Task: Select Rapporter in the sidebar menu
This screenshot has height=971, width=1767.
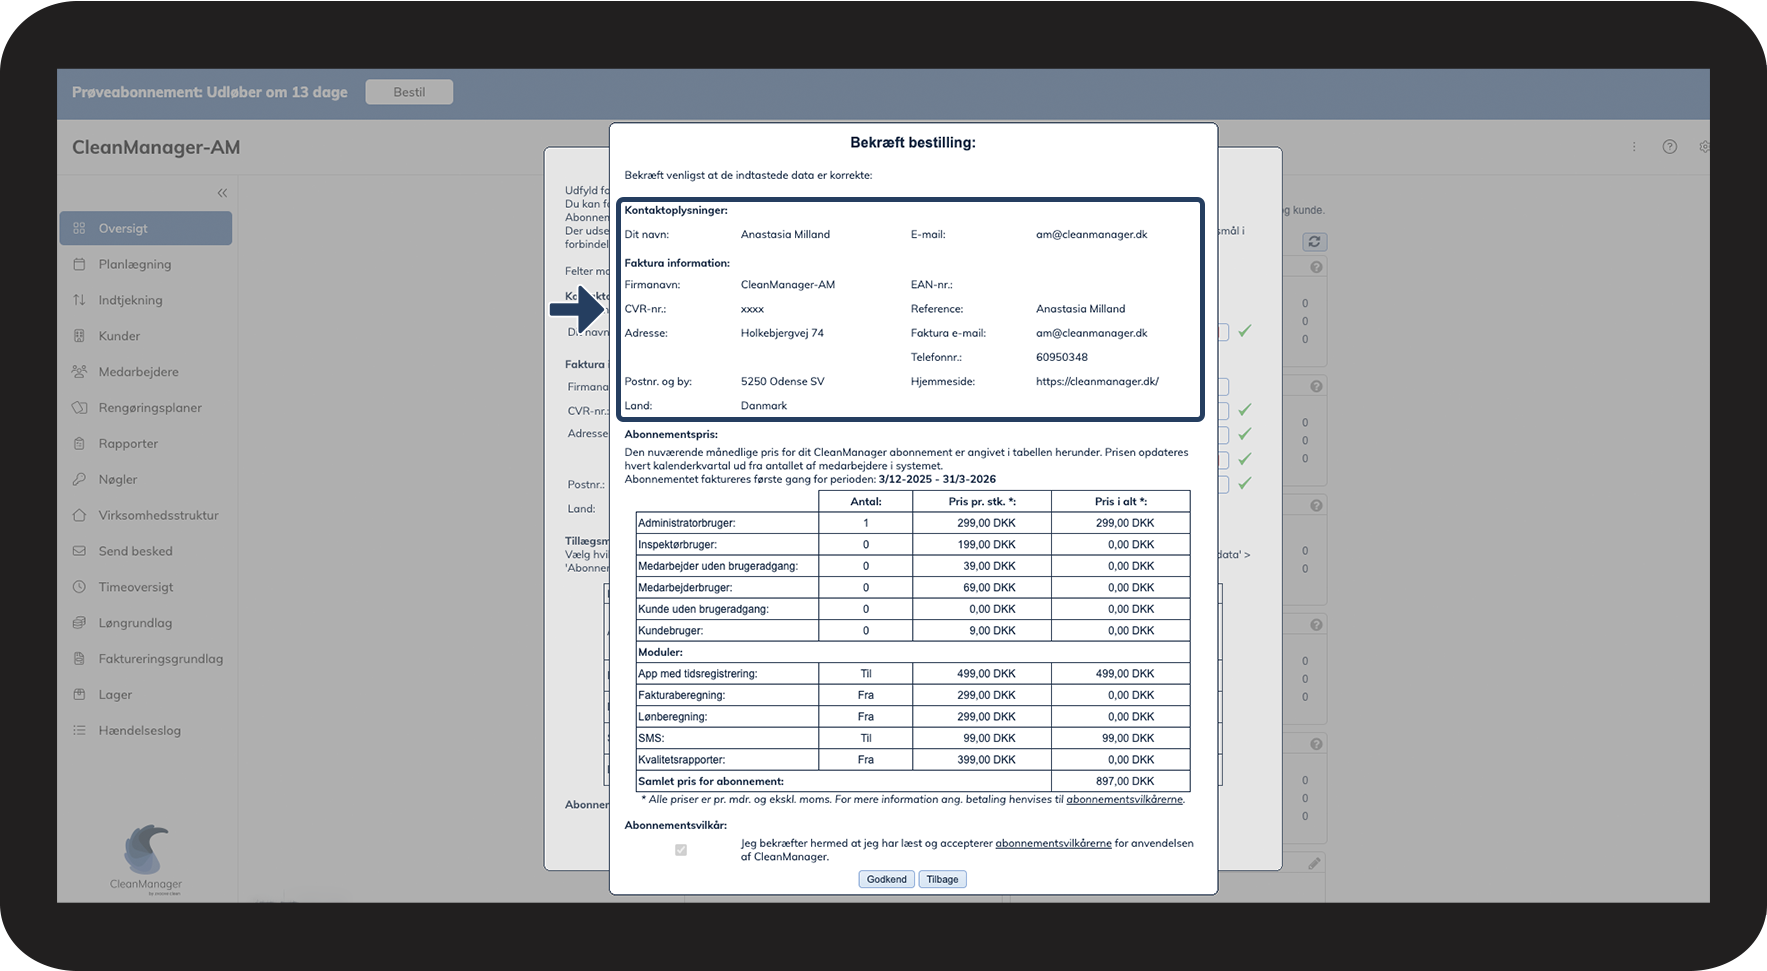Action: click(128, 444)
